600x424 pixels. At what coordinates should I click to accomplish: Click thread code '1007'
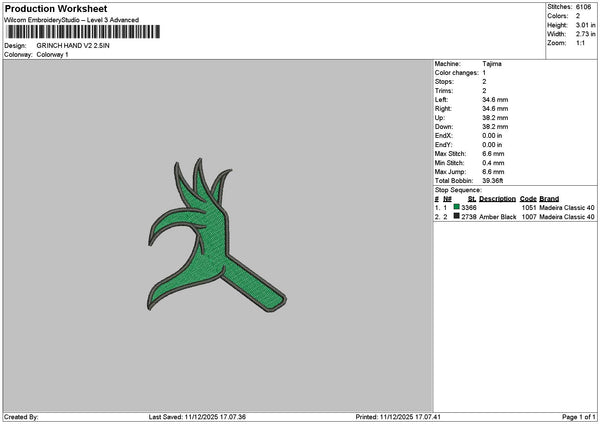[529, 217]
